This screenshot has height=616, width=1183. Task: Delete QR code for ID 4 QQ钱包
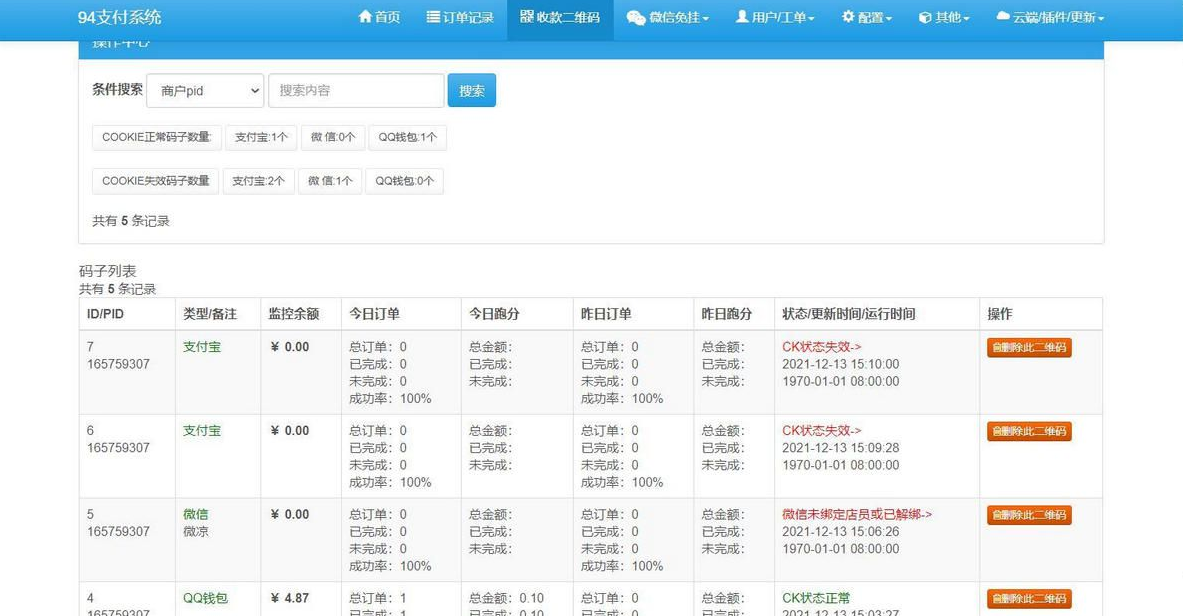coord(1029,599)
